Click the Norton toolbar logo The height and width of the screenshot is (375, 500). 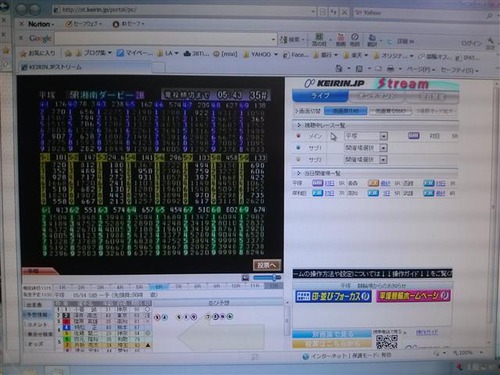point(39,24)
